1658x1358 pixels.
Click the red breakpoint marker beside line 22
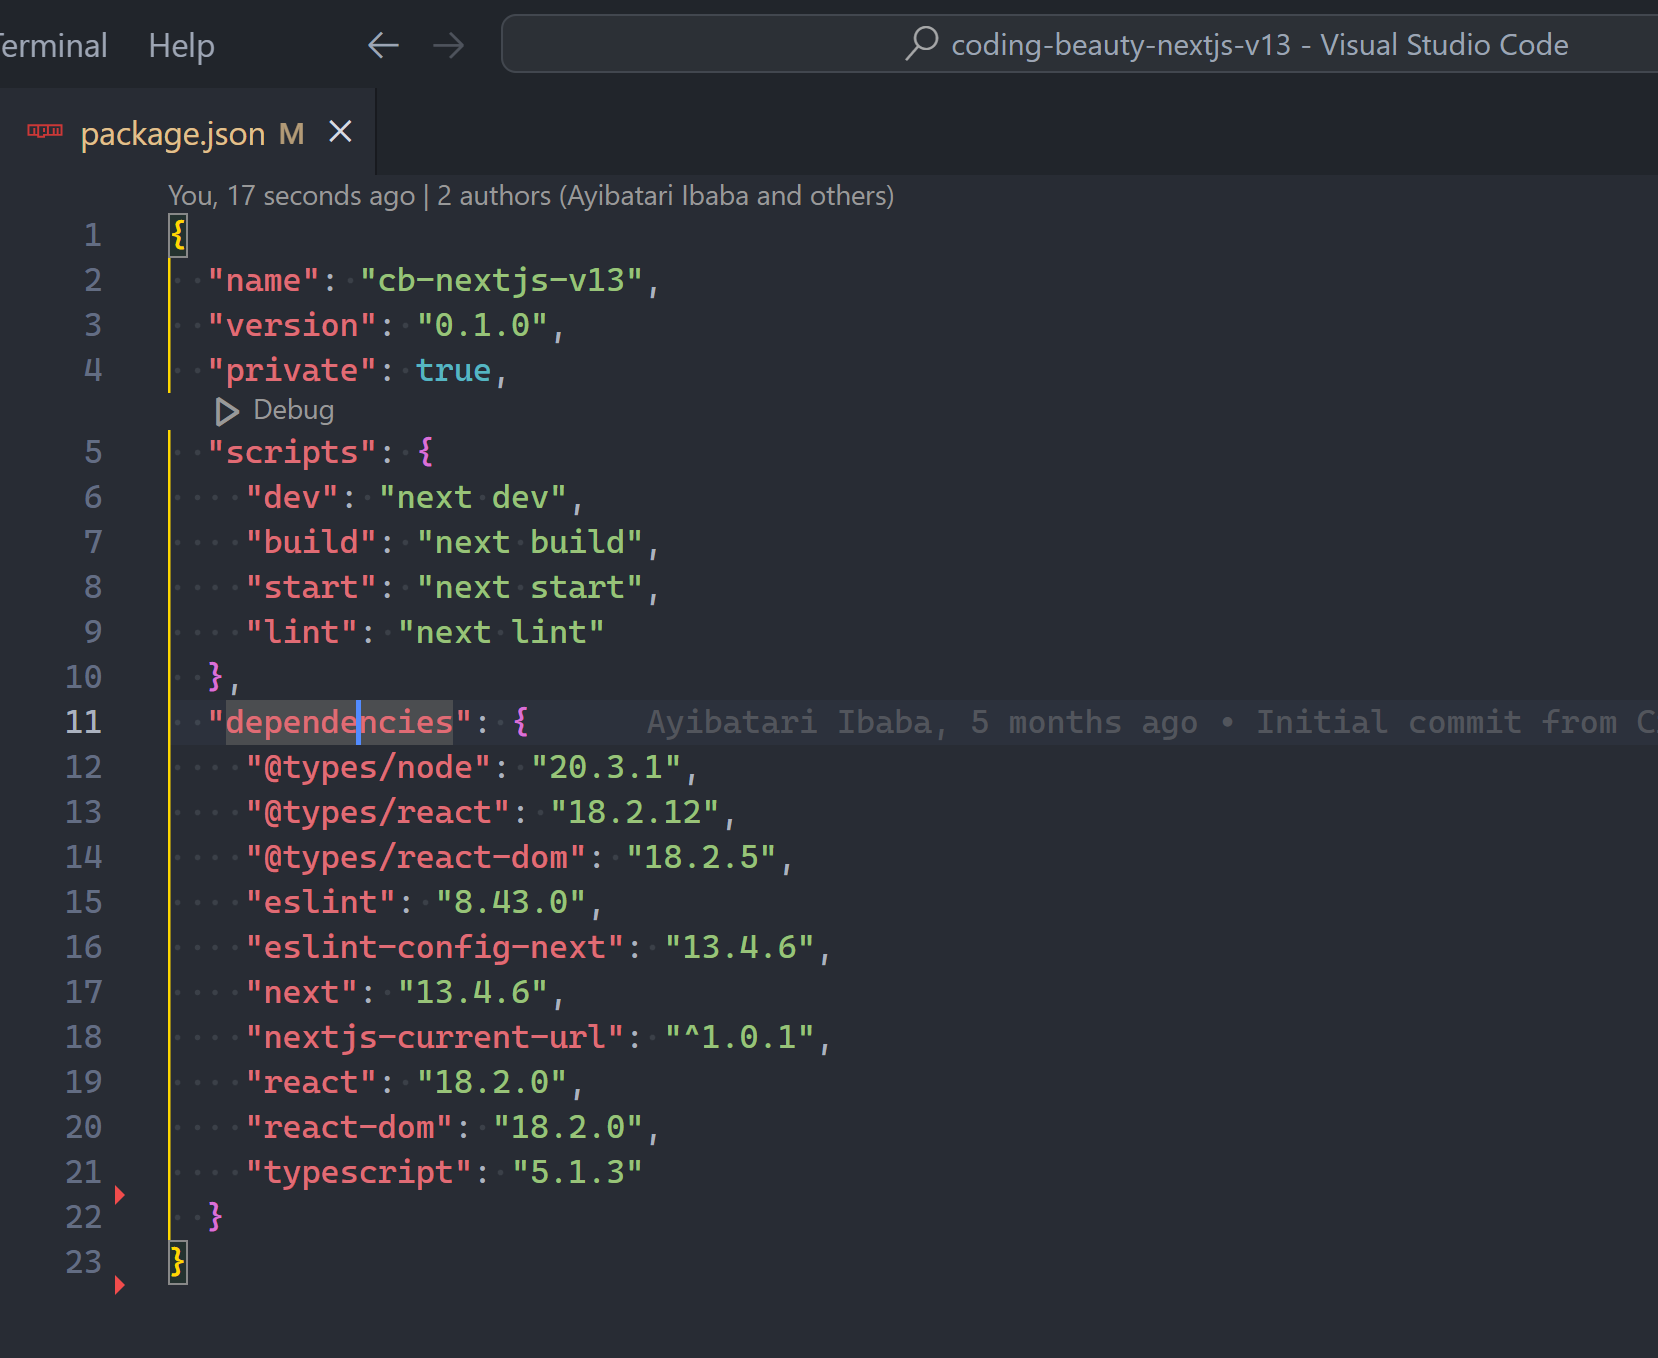pos(120,1195)
